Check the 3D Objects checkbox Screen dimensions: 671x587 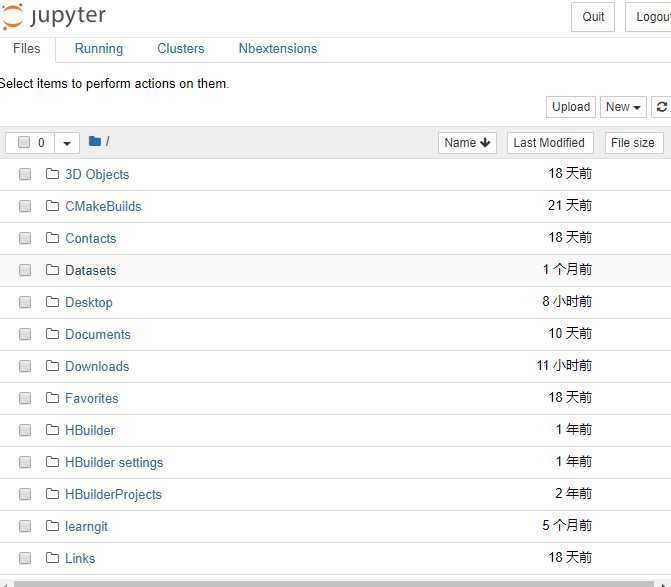(25, 174)
